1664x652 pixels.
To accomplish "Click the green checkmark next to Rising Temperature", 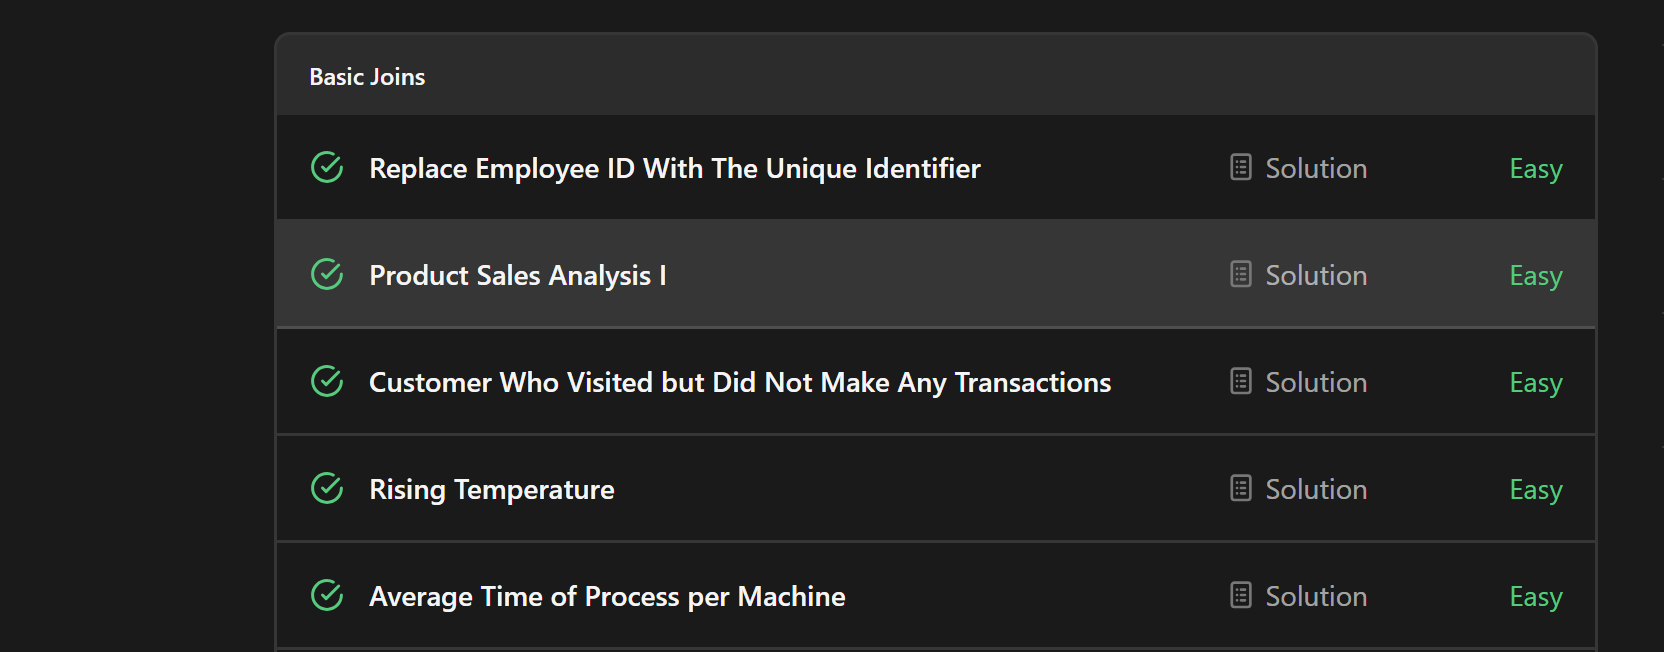I will [327, 488].
